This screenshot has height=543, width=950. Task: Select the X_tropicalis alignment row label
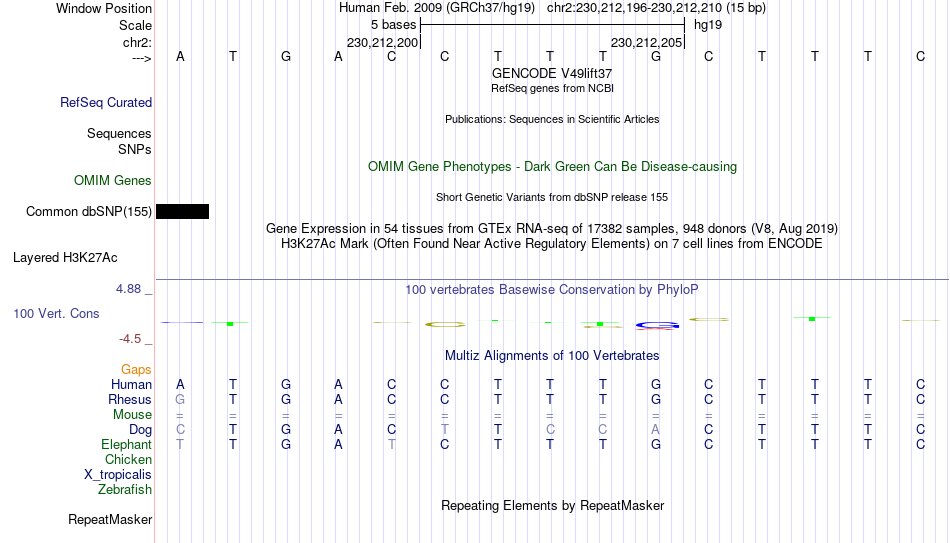(118, 475)
